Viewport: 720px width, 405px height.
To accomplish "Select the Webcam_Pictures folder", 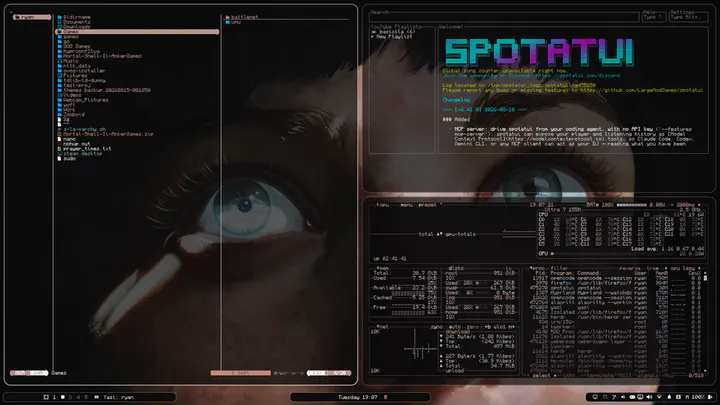I will click(85, 100).
